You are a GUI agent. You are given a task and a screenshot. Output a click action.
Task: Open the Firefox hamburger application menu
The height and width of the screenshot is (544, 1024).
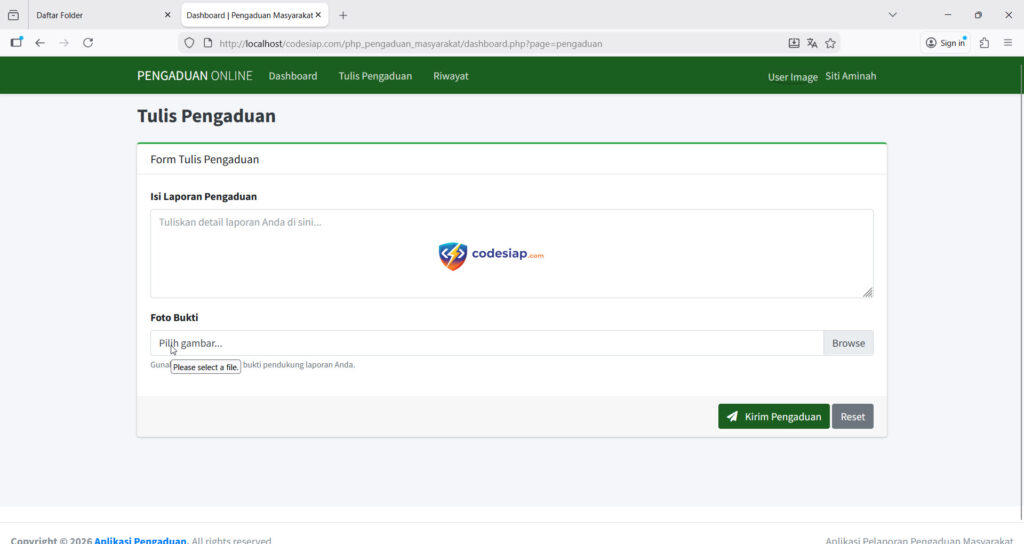click(1007, 43)
